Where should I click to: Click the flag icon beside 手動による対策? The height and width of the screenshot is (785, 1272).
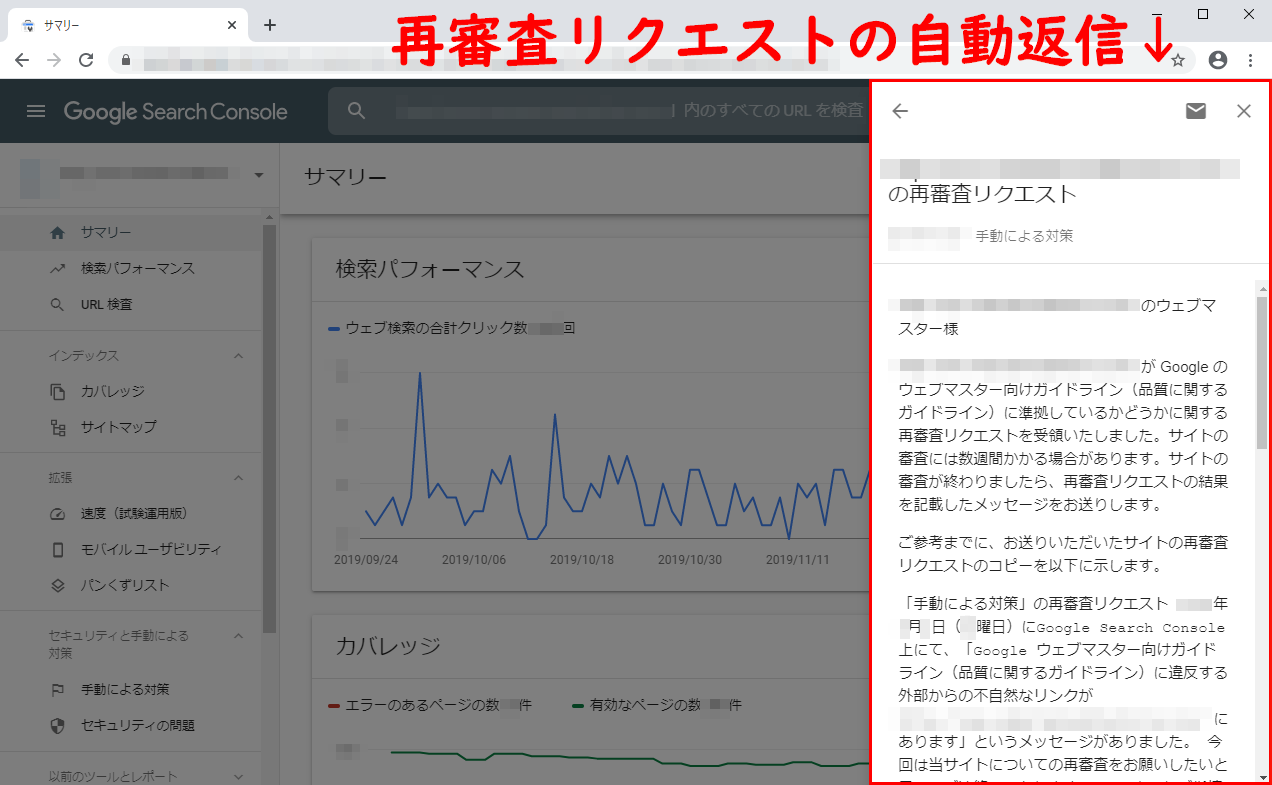(58, 689)
